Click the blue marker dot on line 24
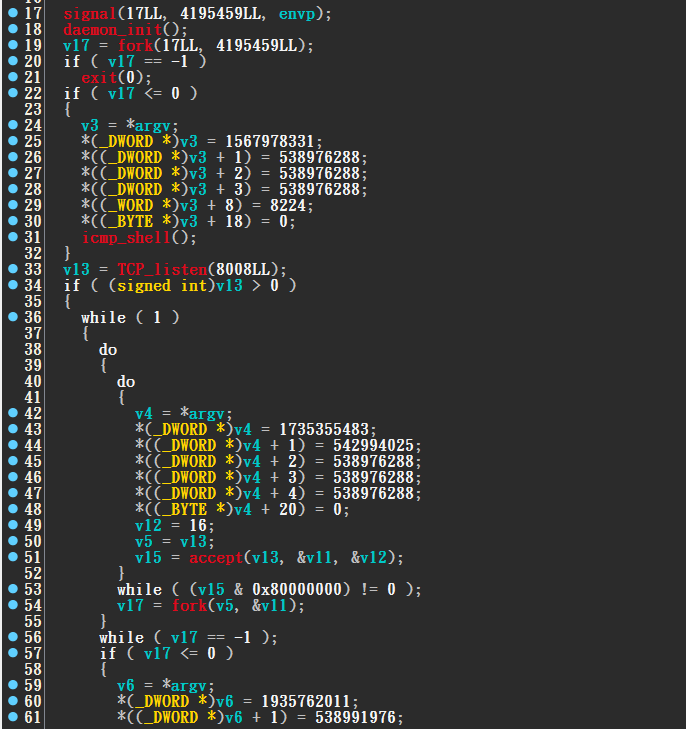This screenshot has height=729, width=686. coord(13,125)
